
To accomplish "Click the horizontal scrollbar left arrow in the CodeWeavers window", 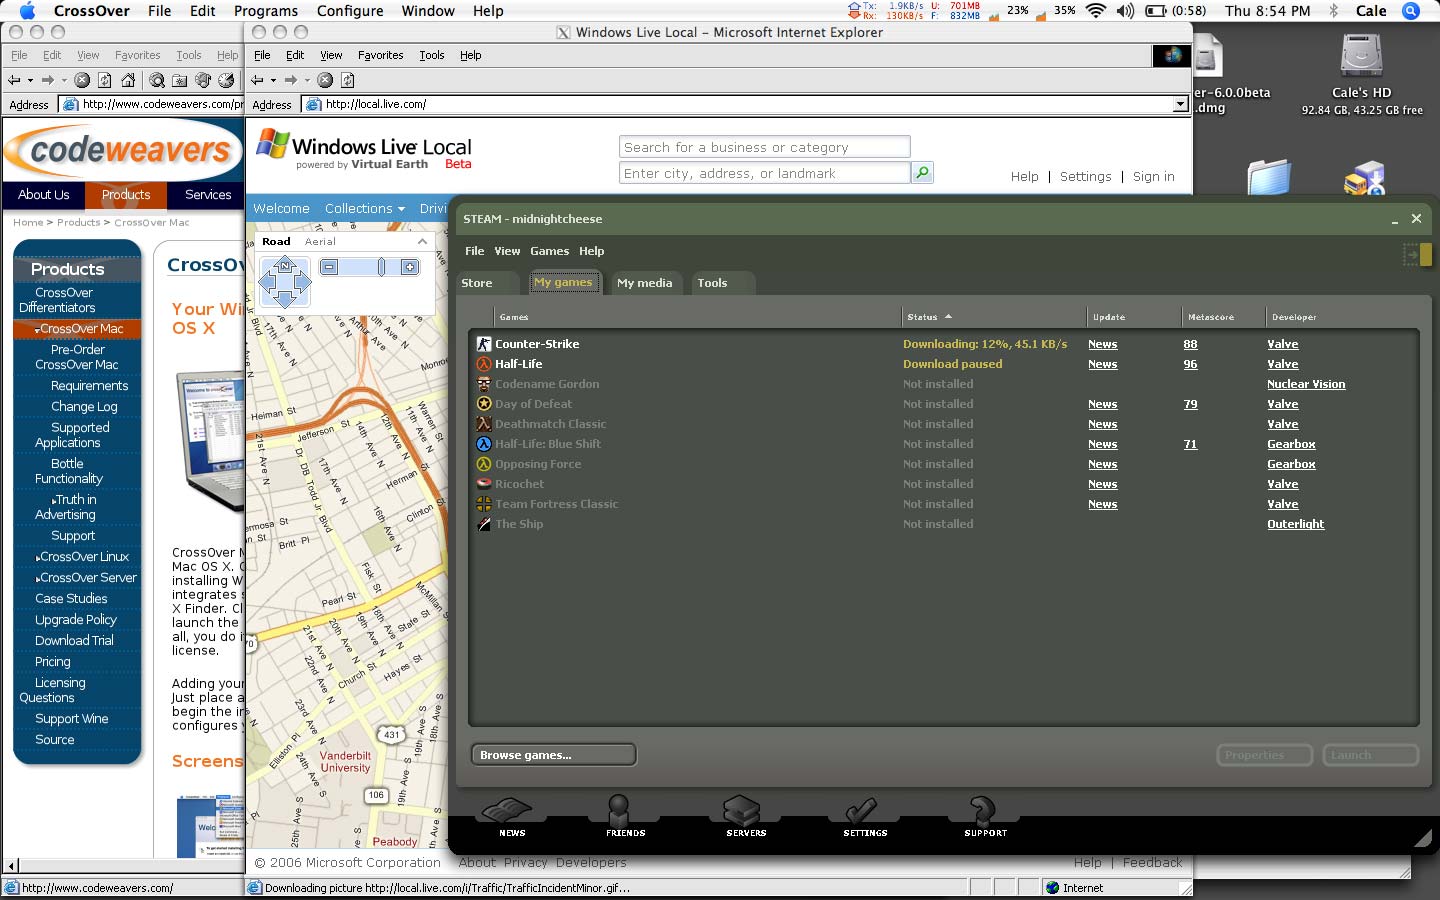I will [x=12, y=866].
